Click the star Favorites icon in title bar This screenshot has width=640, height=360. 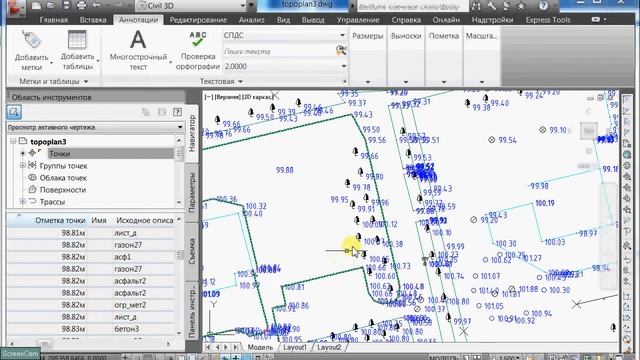pyautogui.click(x=521, y=6)
